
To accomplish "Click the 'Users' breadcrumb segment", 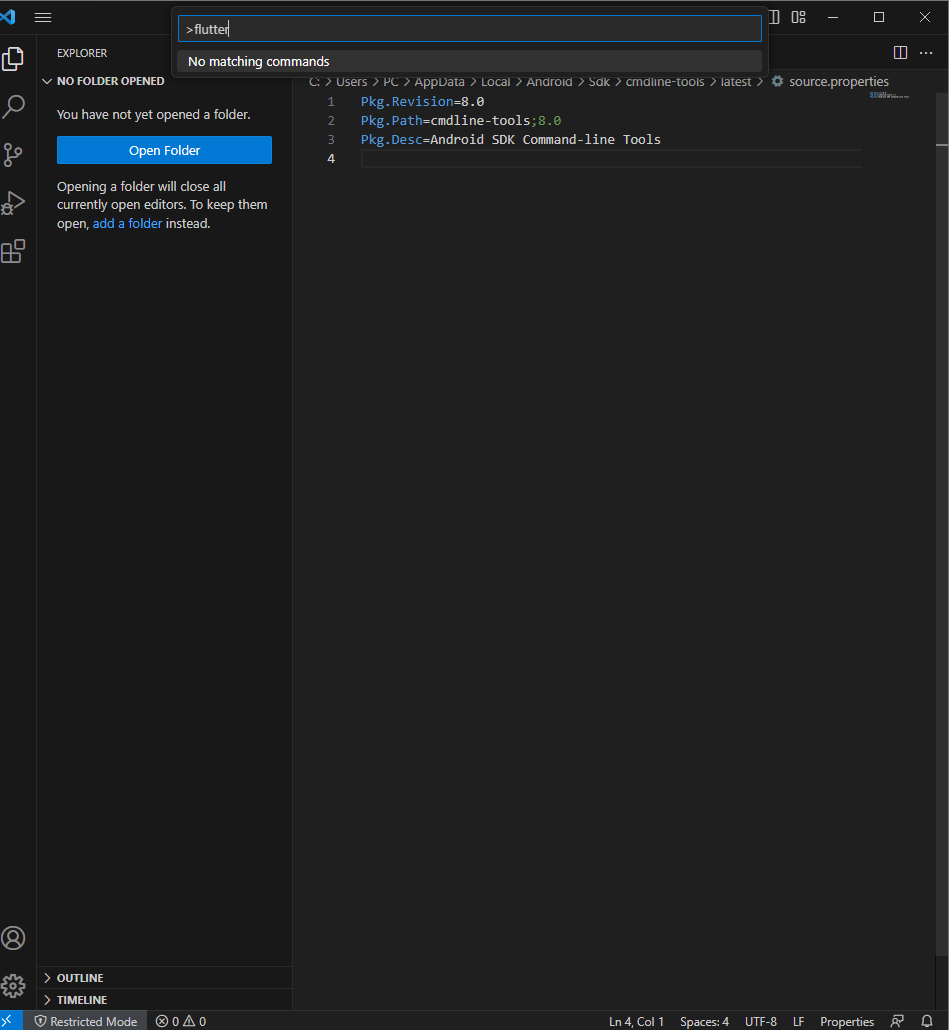I will click(x=351, y=81).
